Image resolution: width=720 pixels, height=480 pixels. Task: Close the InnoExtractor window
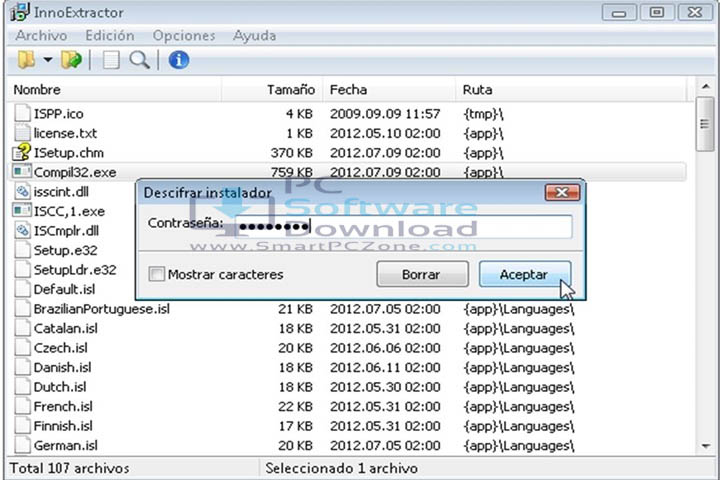click(x=695, y=12)
